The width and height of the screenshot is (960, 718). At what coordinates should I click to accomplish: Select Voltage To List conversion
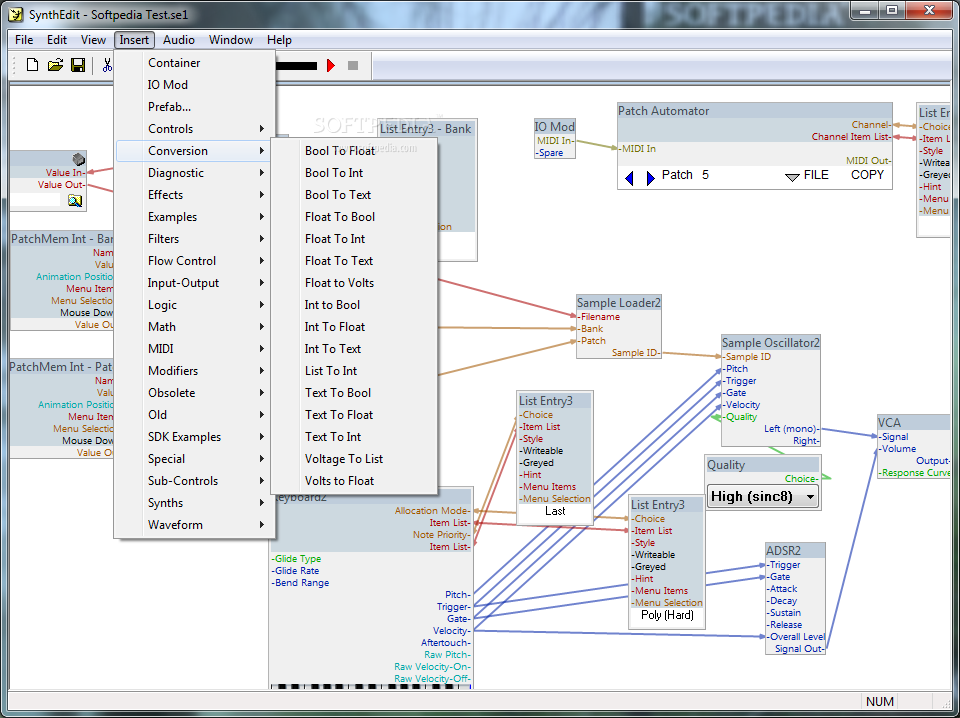[354, 460]
